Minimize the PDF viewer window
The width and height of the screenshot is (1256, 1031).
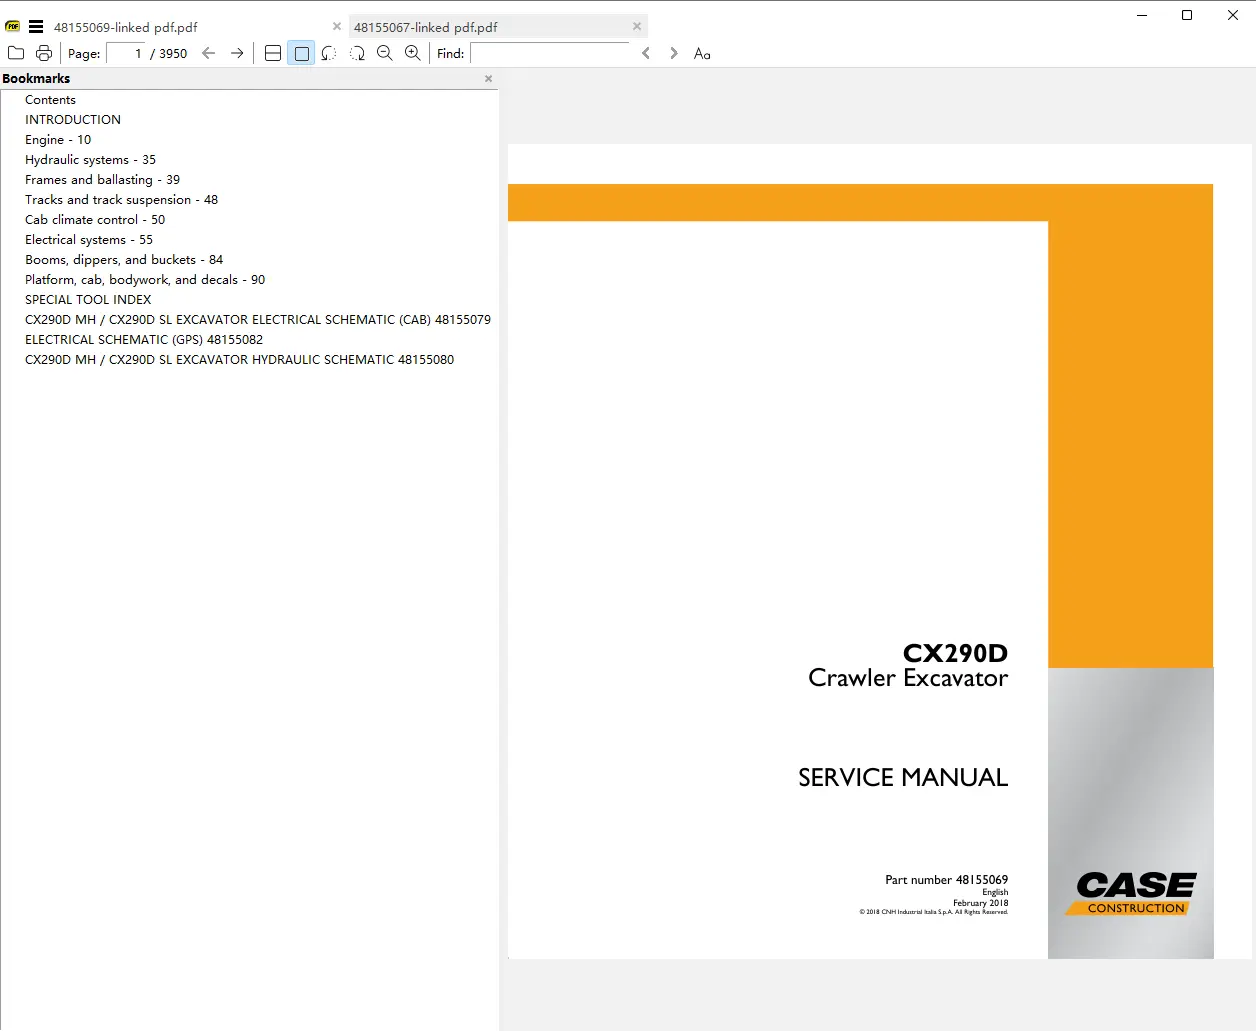pyautogui.click(x=1142, y=15)
